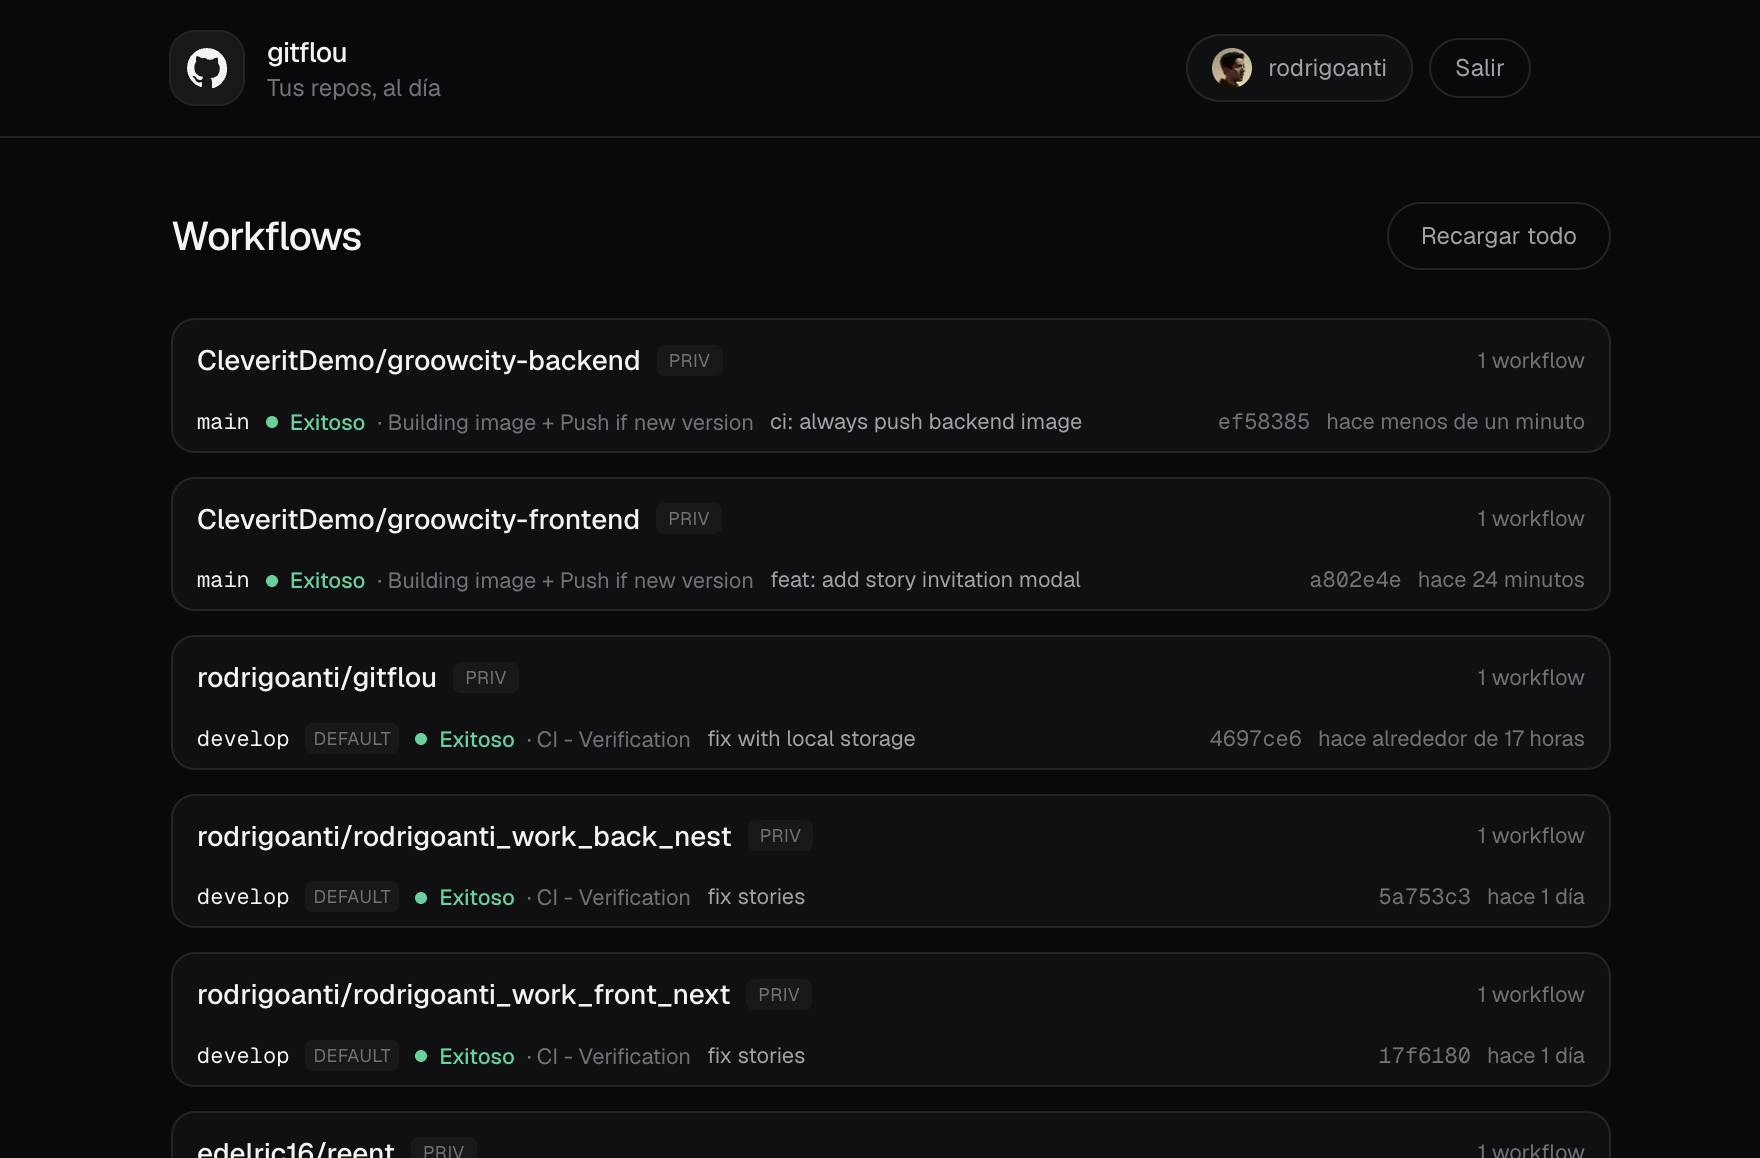Click Exitoso status in work_front_next row
This screenshot has width=1760, height=1158.
coord(477,1057)
